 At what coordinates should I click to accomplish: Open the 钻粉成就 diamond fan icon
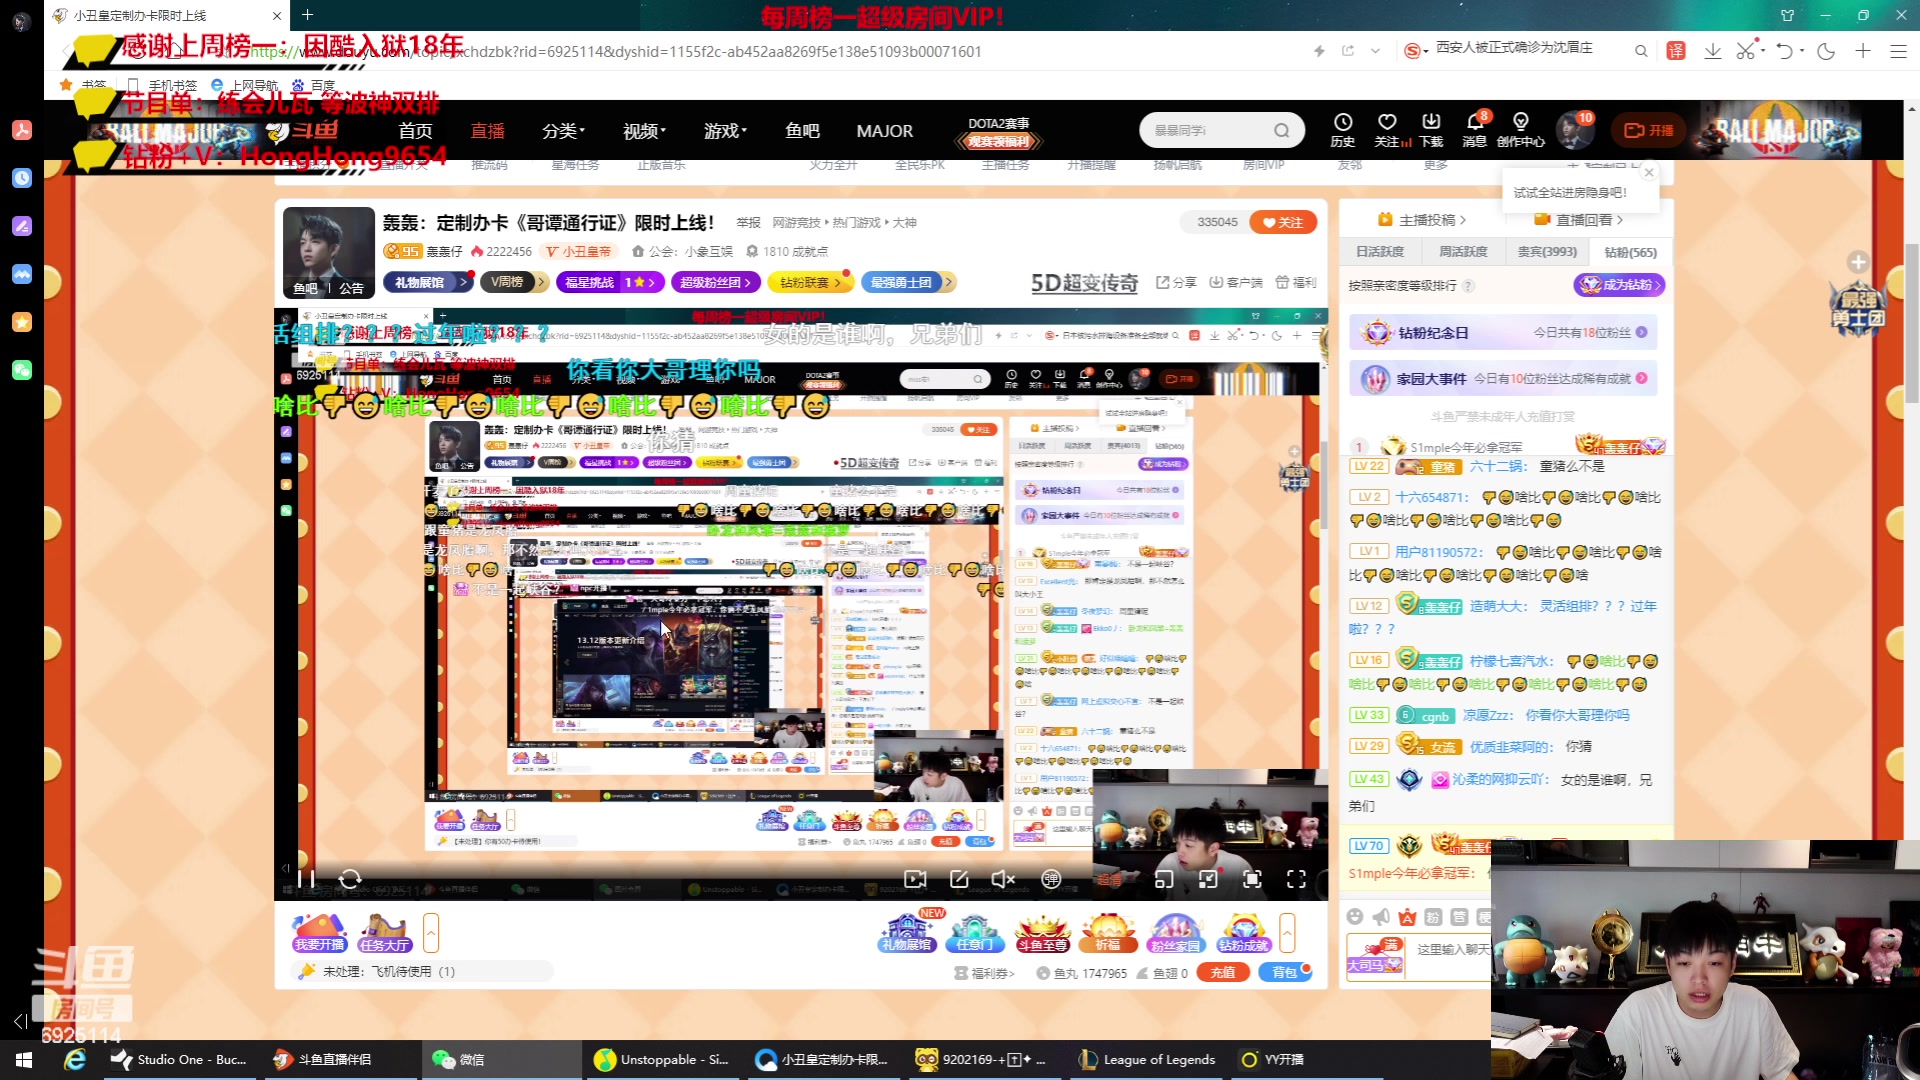click(1243, 932)
